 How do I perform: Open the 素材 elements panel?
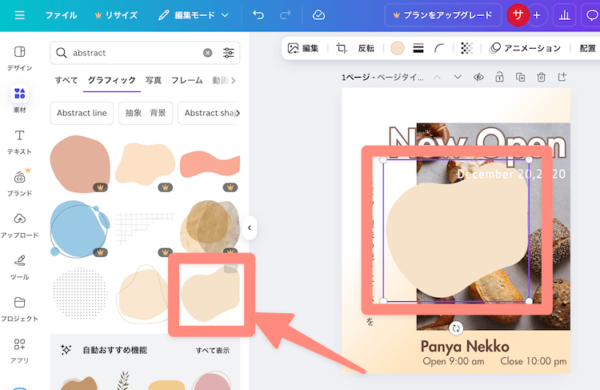click(x=20, y=100)
